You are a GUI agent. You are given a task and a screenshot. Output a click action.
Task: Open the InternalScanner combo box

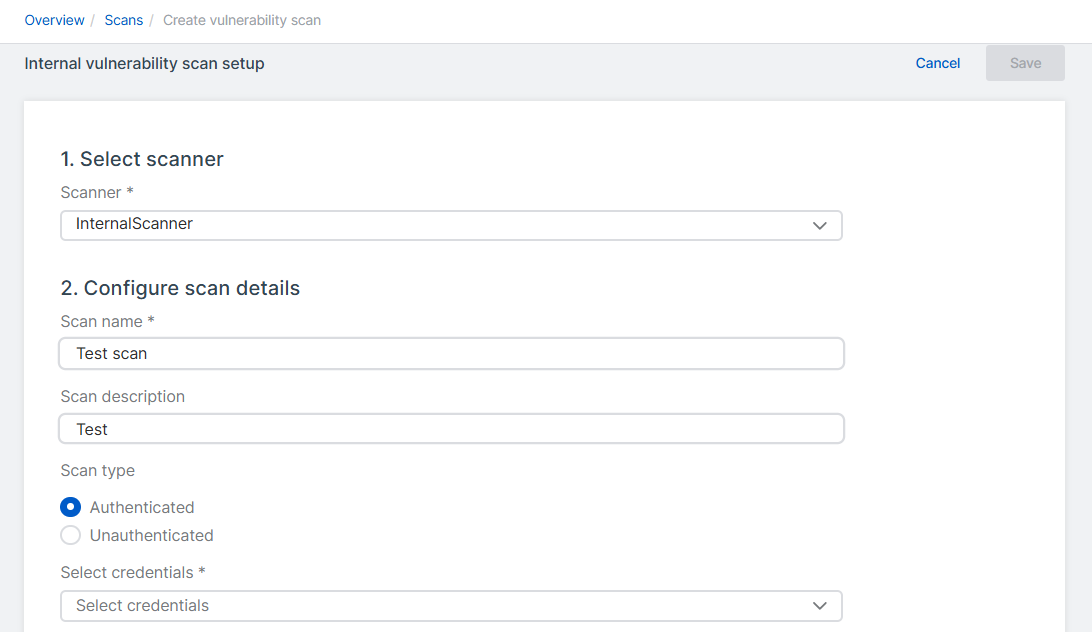pos(451,225)
